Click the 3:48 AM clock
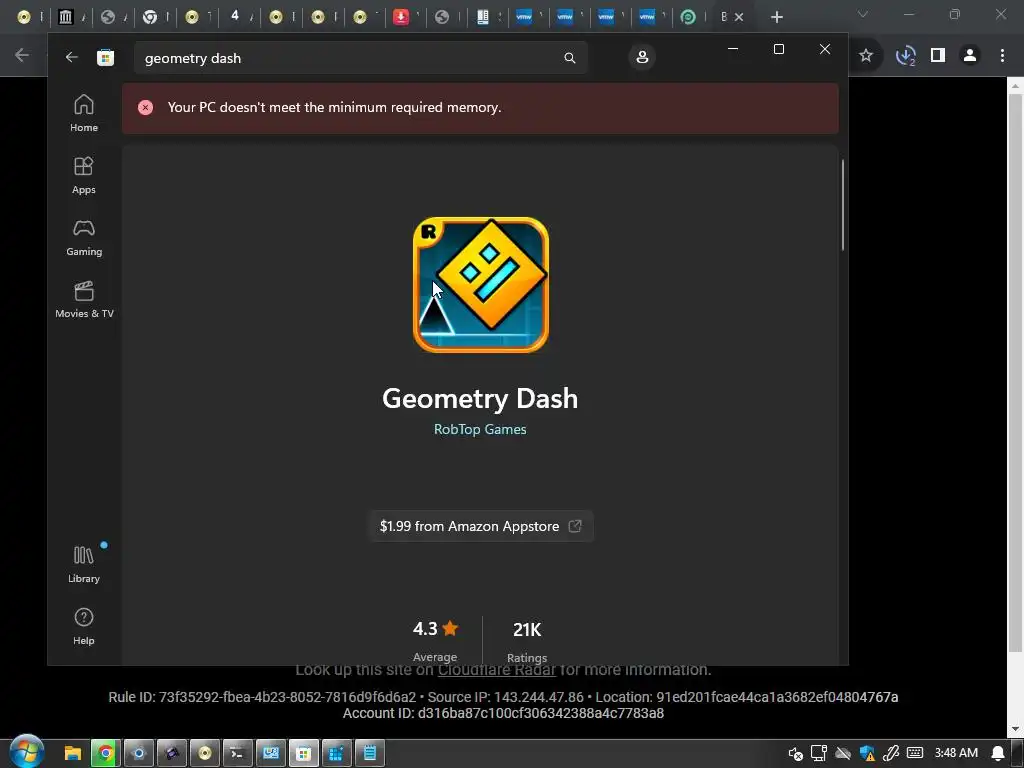This screenshot has width=1024, height=768. click(x=956, y=753)
